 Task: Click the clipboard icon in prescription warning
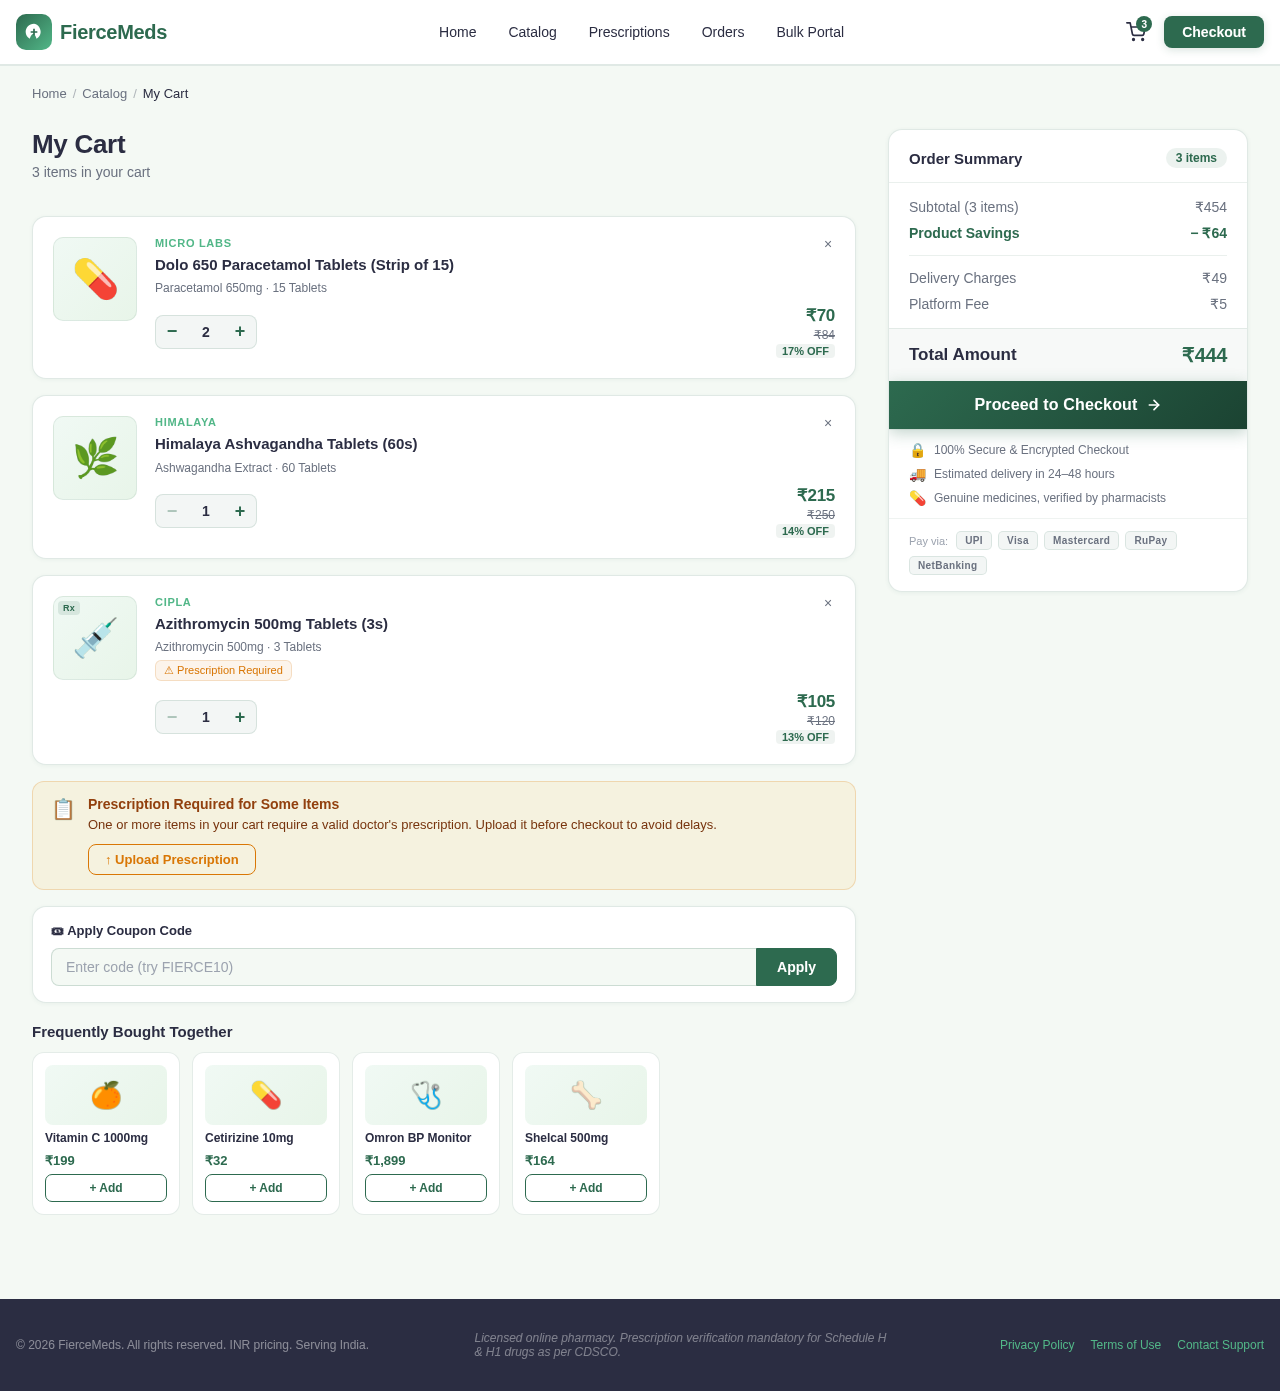pos(63,809)
